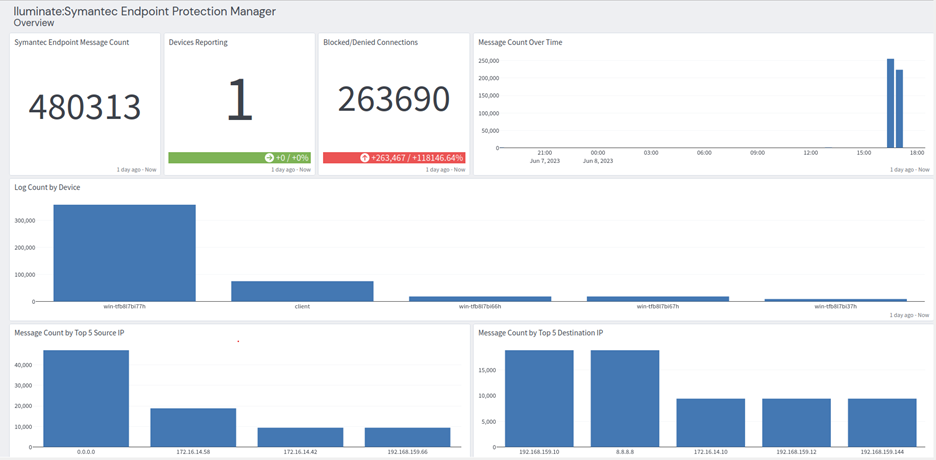The height and width of the screenshot is (460, 936).
Task: Click the 263690 blocked connections number
Action: tap(393, 99)
